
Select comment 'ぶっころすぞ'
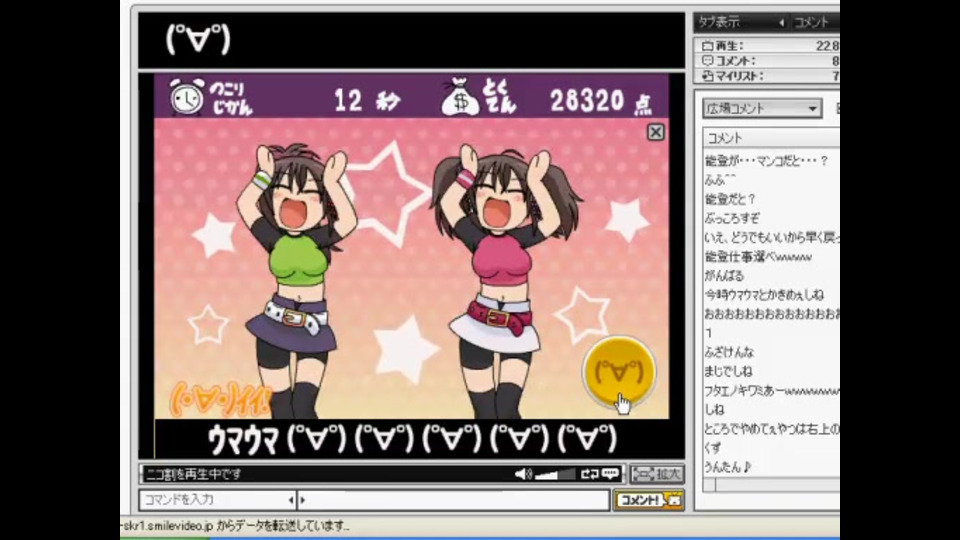[732, 218]
